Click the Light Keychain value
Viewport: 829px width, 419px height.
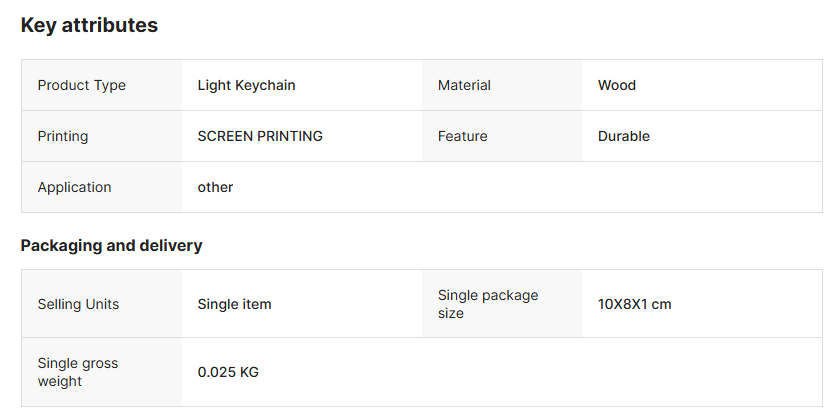click(246, 85)
